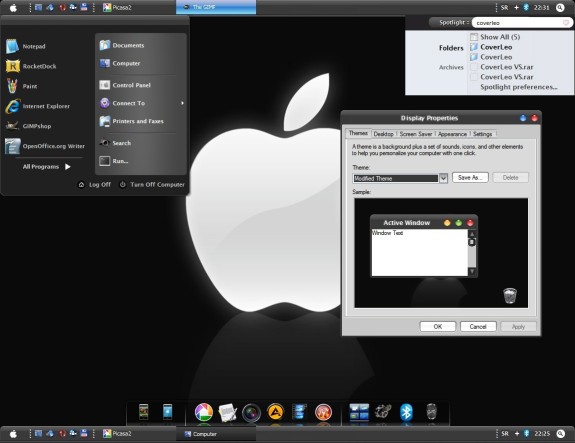Open the notepad-and-pen dock icon
Viewport: 575px width, 443px height.
pos(227,413)
